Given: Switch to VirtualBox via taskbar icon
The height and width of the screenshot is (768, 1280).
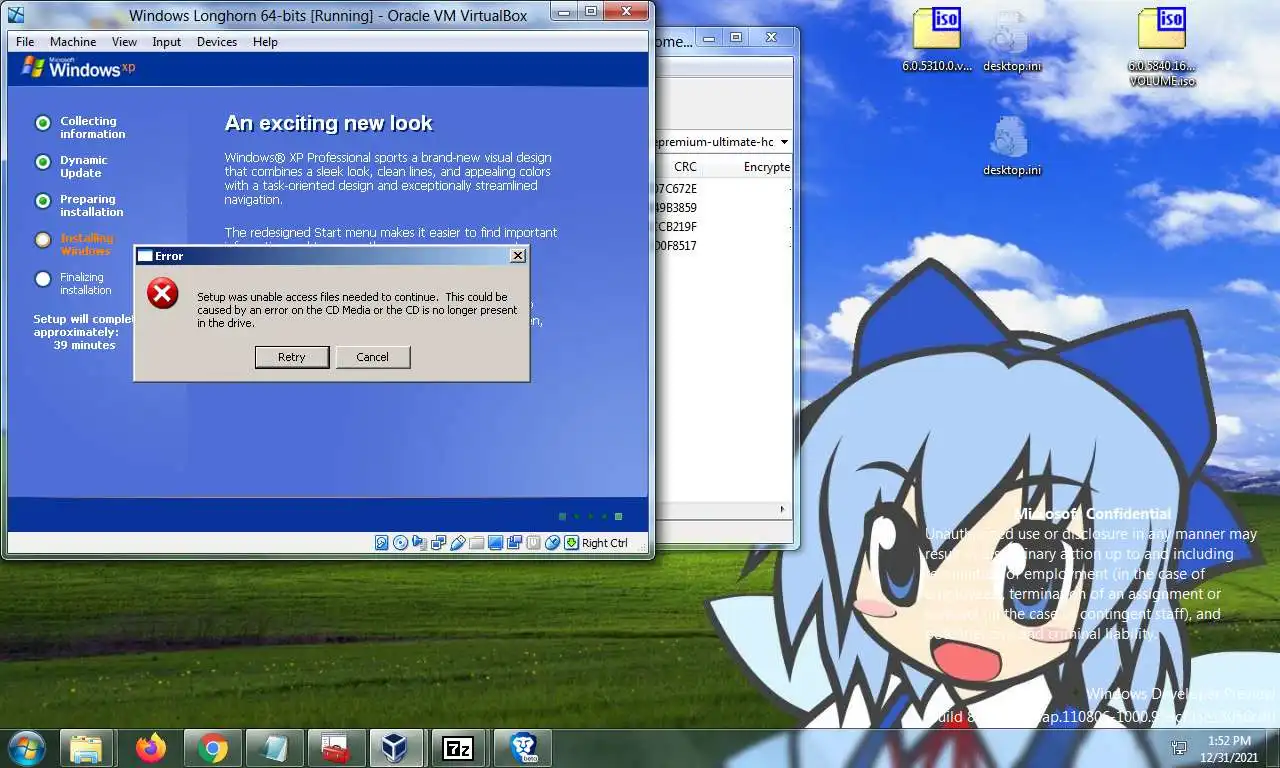Looking at the screenshot, I should tap(396, 748).
